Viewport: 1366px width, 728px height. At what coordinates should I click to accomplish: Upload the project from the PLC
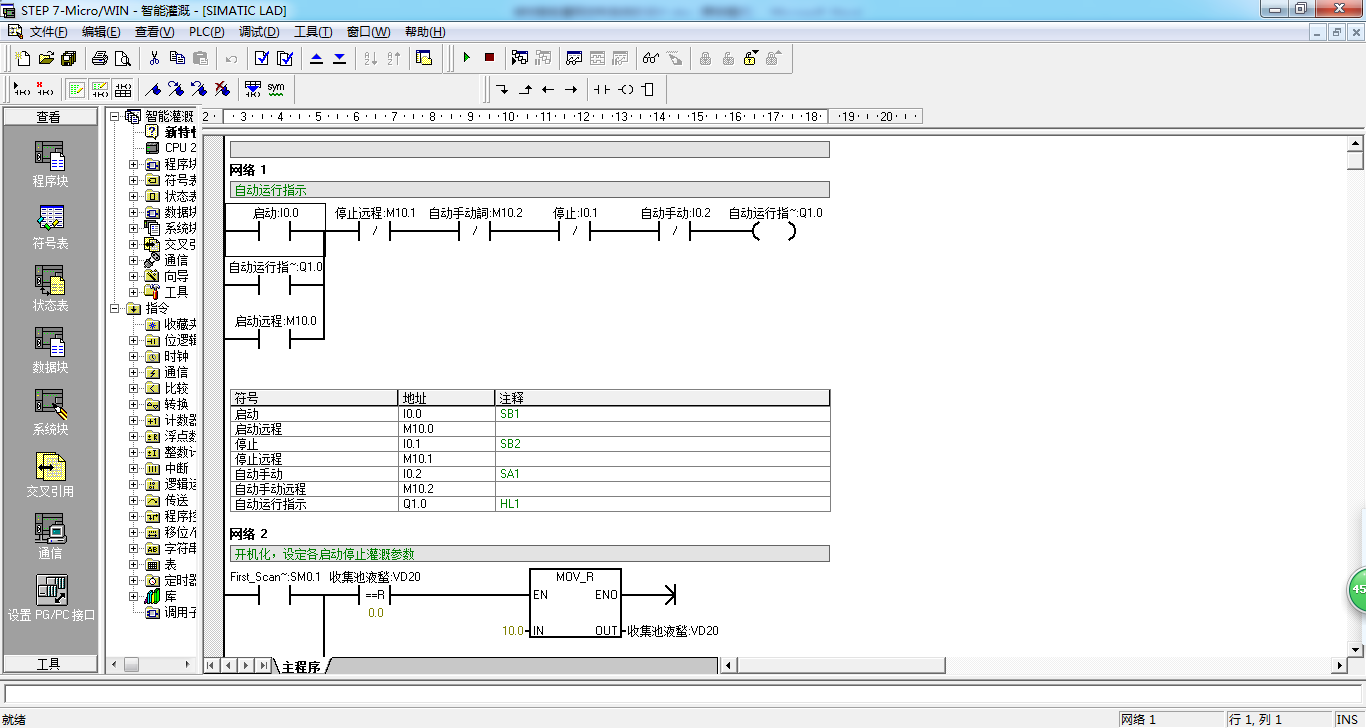click(316, 58)
